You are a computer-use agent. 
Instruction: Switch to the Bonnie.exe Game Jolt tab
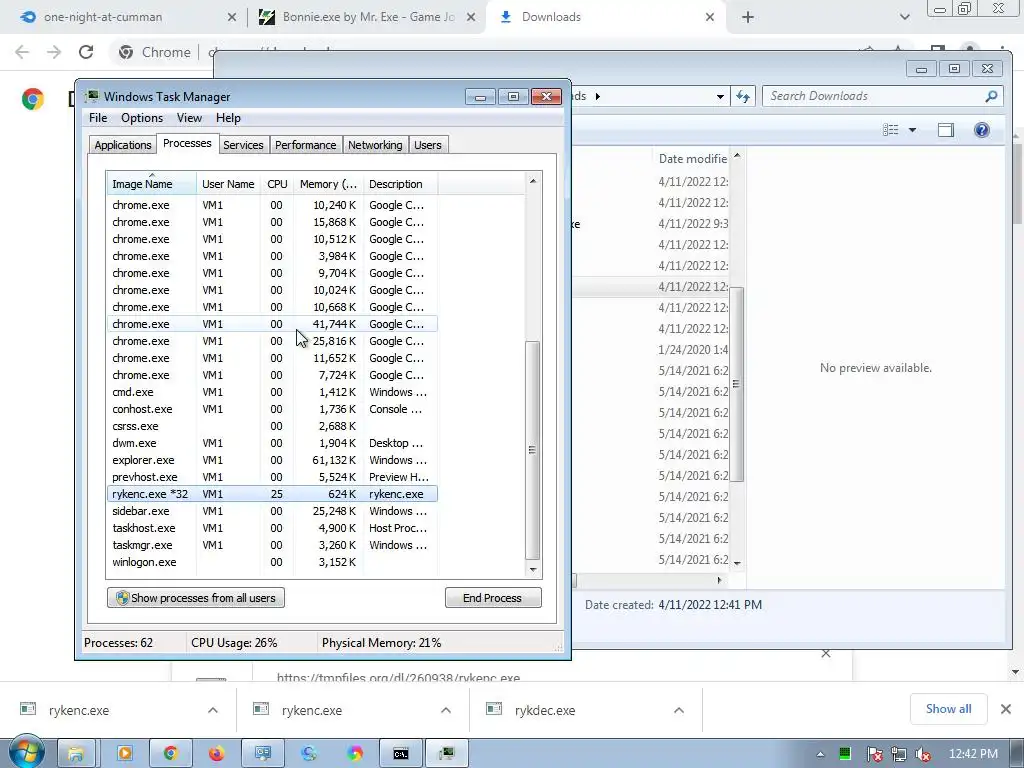[x=366, y=17]
